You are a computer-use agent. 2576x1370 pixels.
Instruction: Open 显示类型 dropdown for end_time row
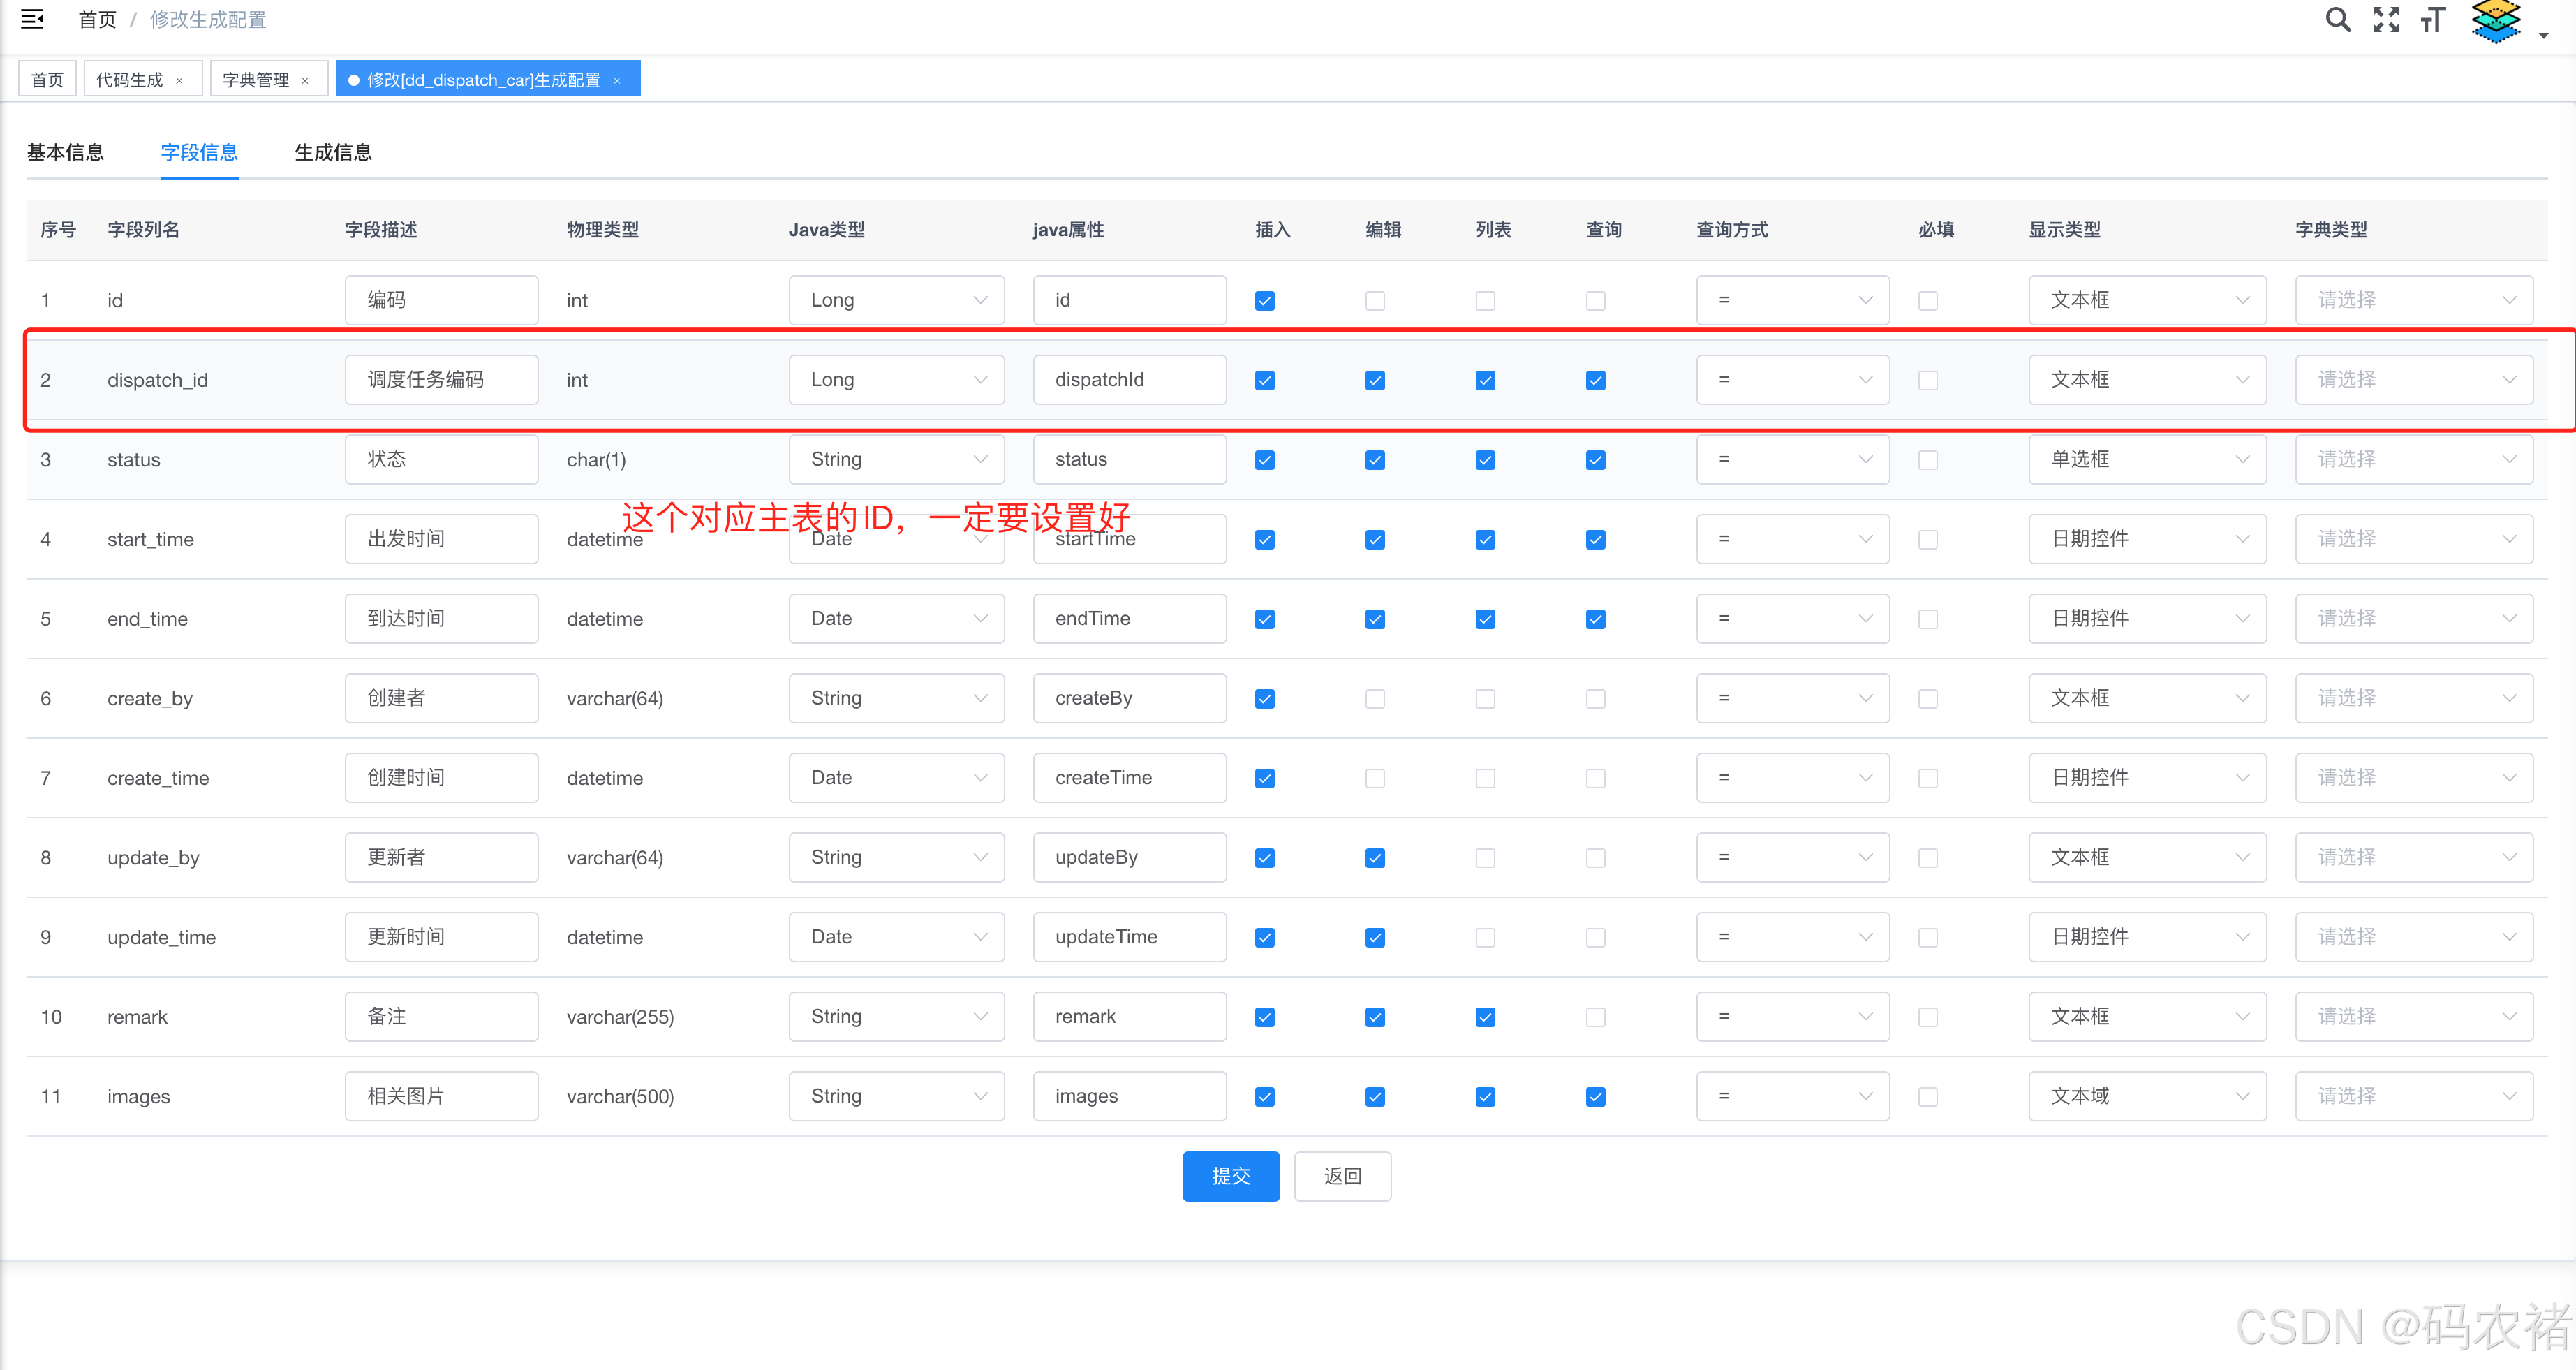pos(2147,619)
